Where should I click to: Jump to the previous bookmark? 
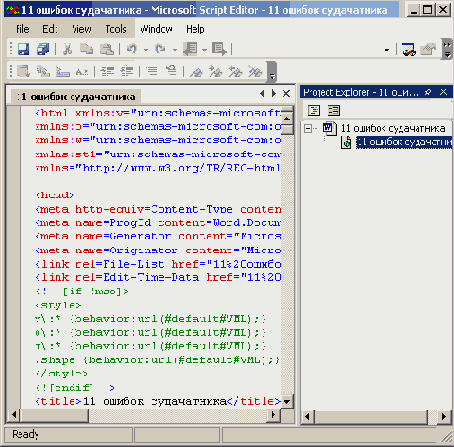pyautogui.click(x=235, y=71)
